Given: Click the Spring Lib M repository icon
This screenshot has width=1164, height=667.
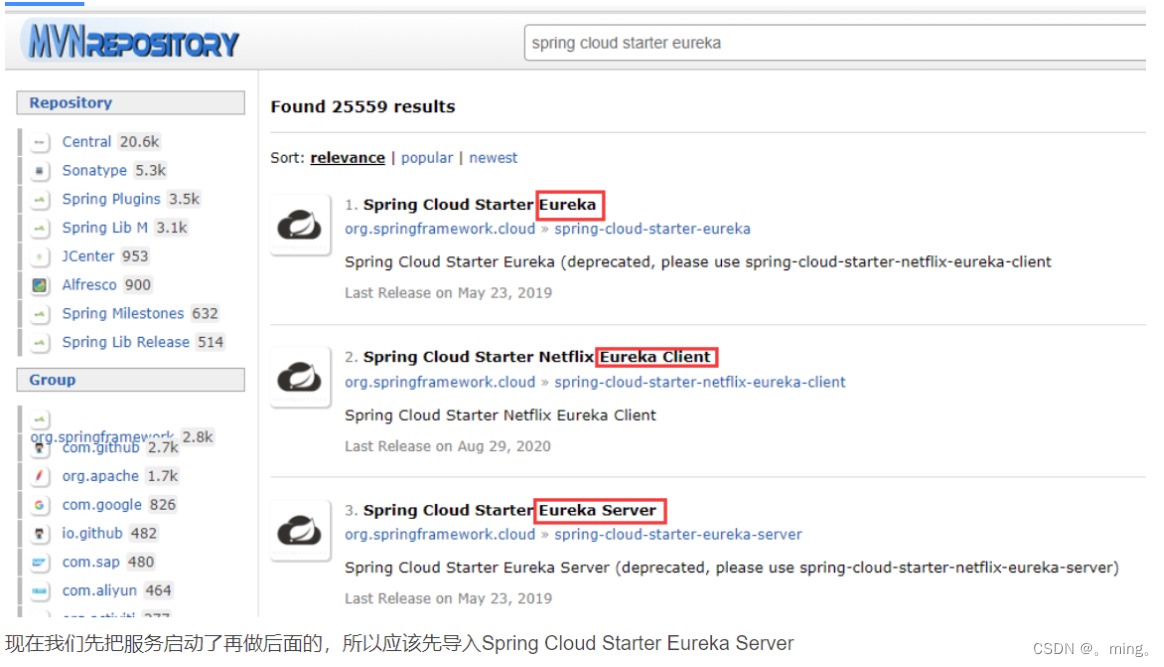Looking at the screenshot, I should coord(40,228).
